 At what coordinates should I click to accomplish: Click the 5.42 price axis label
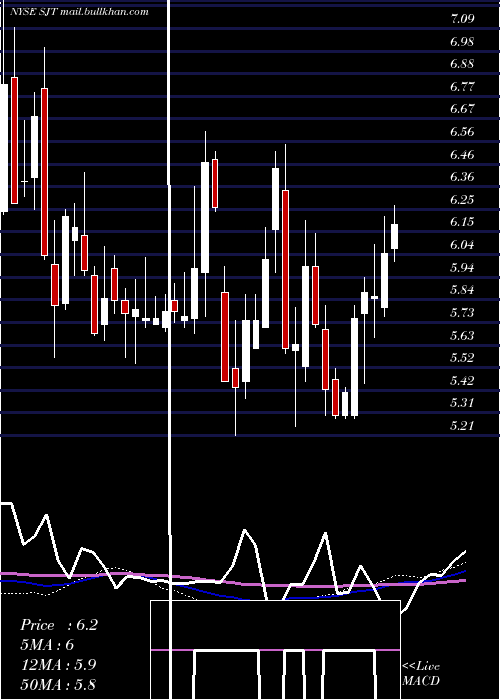pos(462,381)
